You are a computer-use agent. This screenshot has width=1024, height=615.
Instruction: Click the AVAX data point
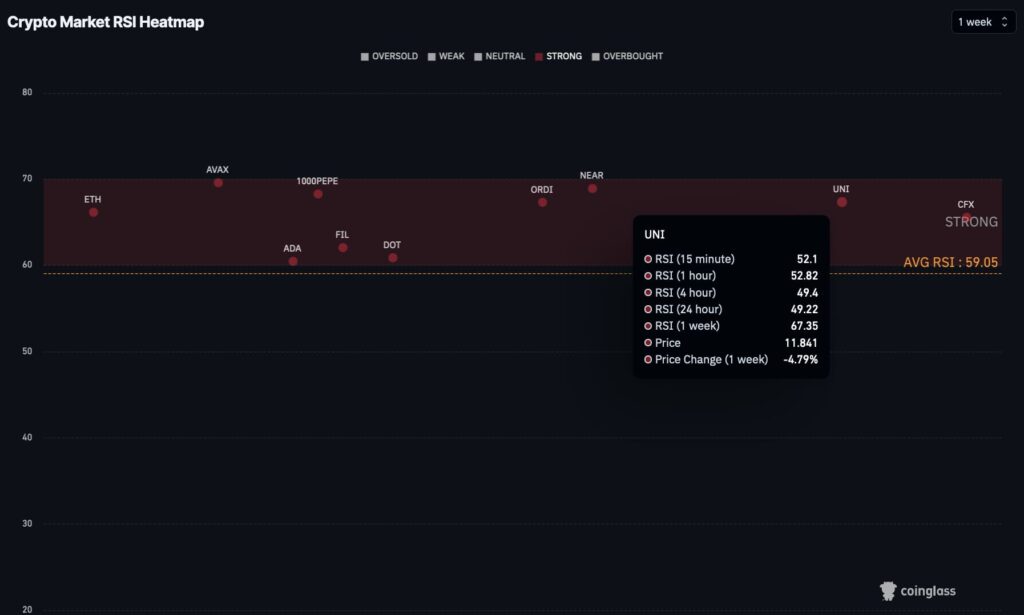pos(218,183)
